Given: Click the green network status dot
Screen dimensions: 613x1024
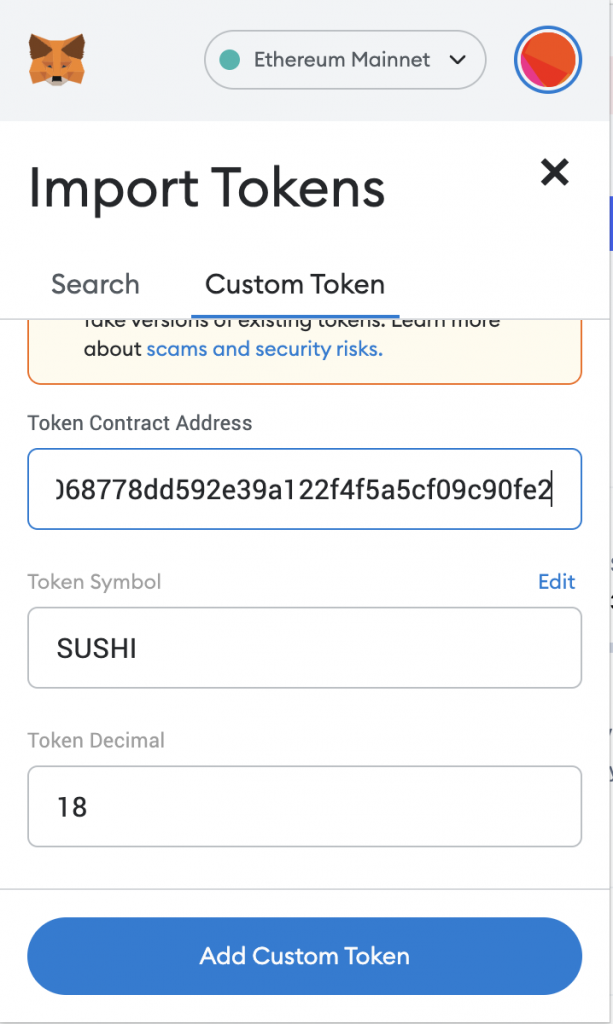Looking at the screenshot, I should [231, 60].
